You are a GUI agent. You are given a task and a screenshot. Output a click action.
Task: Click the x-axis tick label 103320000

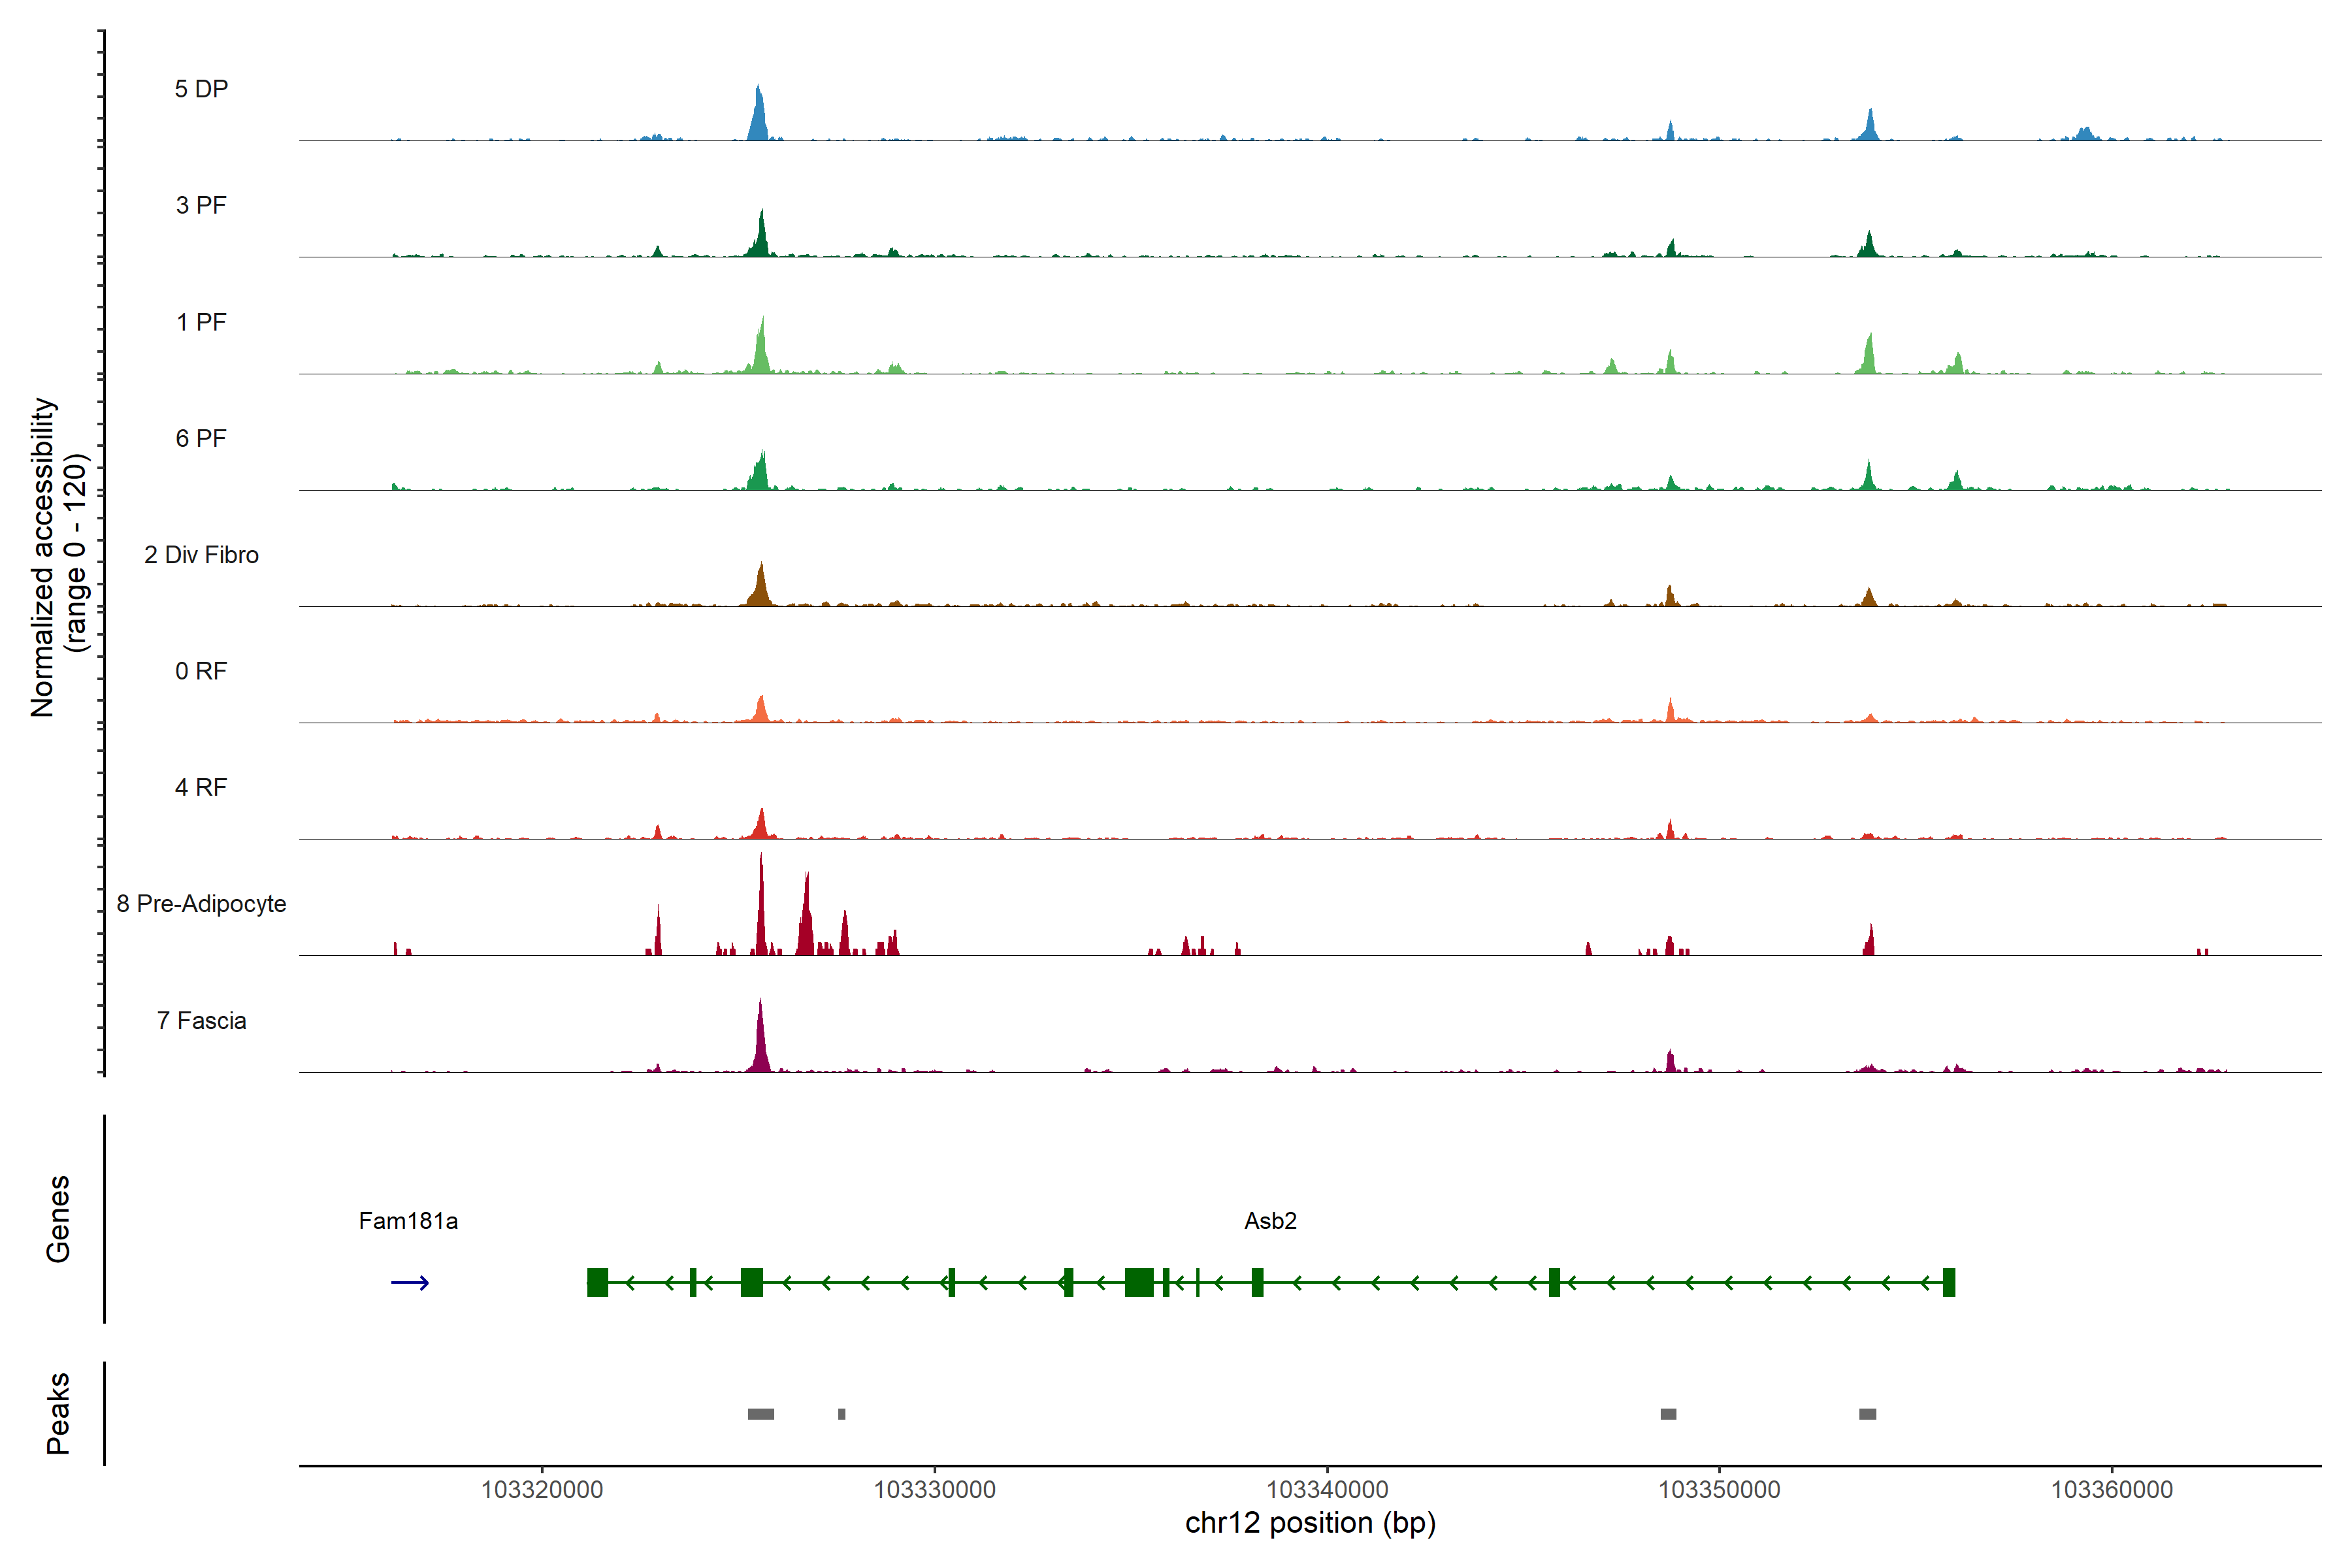pos(542,1490)
